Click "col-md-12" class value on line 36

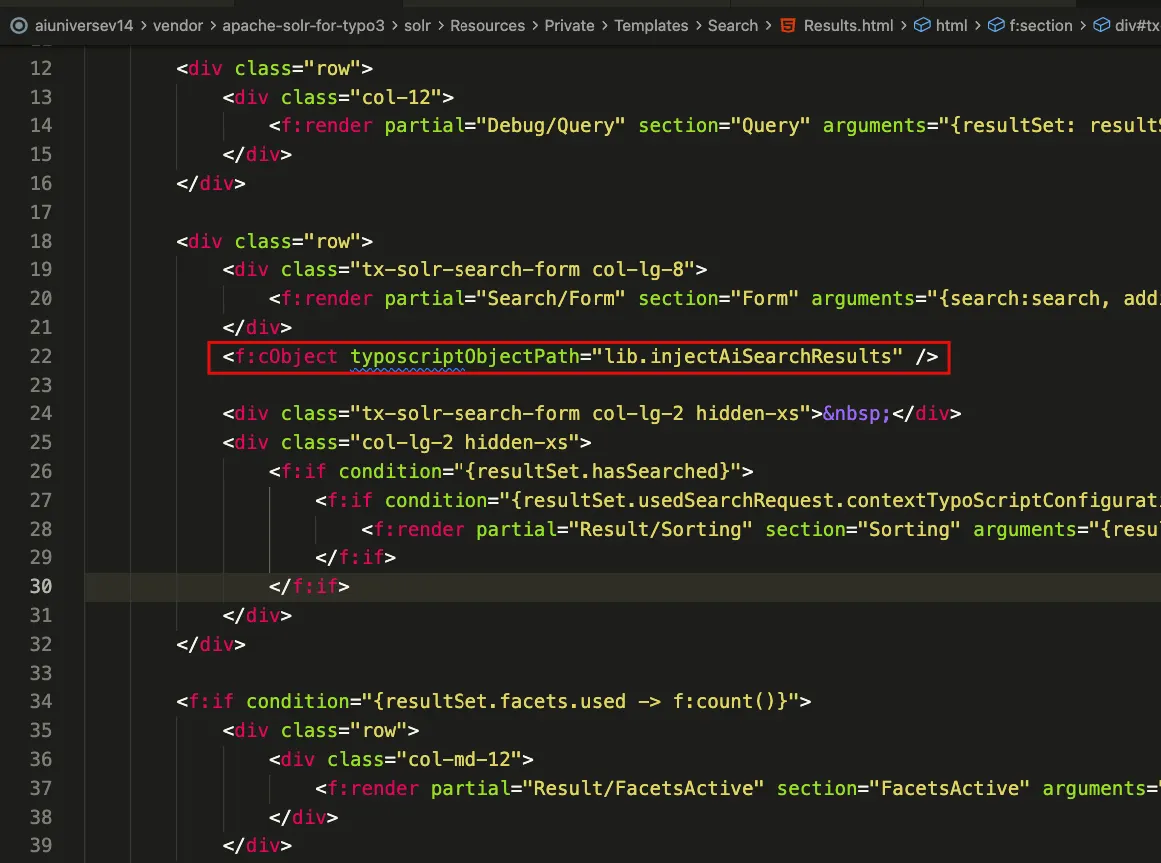point(459,760)
